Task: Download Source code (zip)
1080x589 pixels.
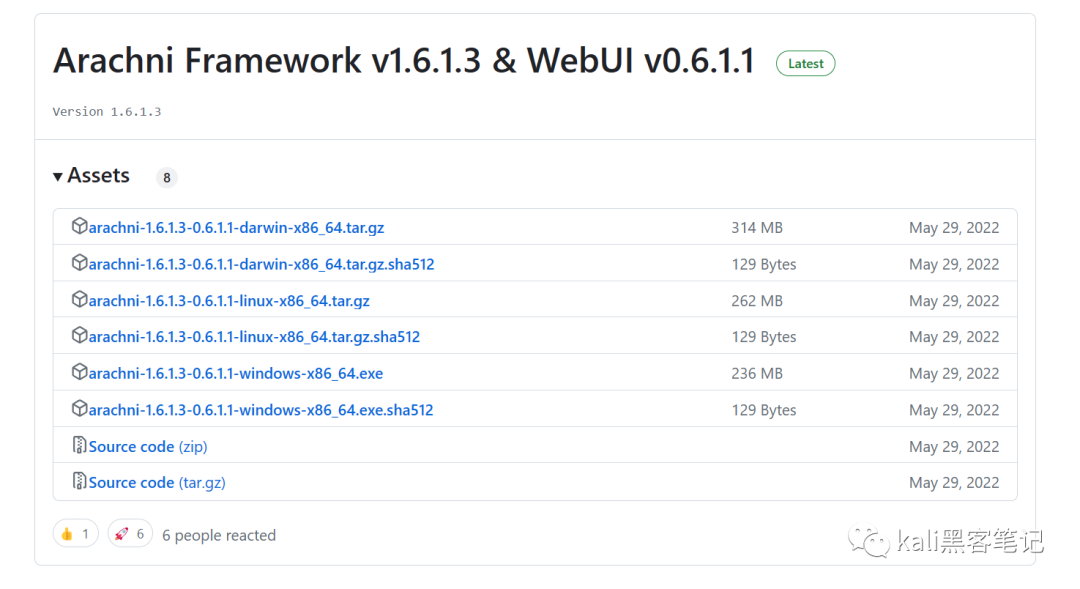Action: (x=148, y=447)
